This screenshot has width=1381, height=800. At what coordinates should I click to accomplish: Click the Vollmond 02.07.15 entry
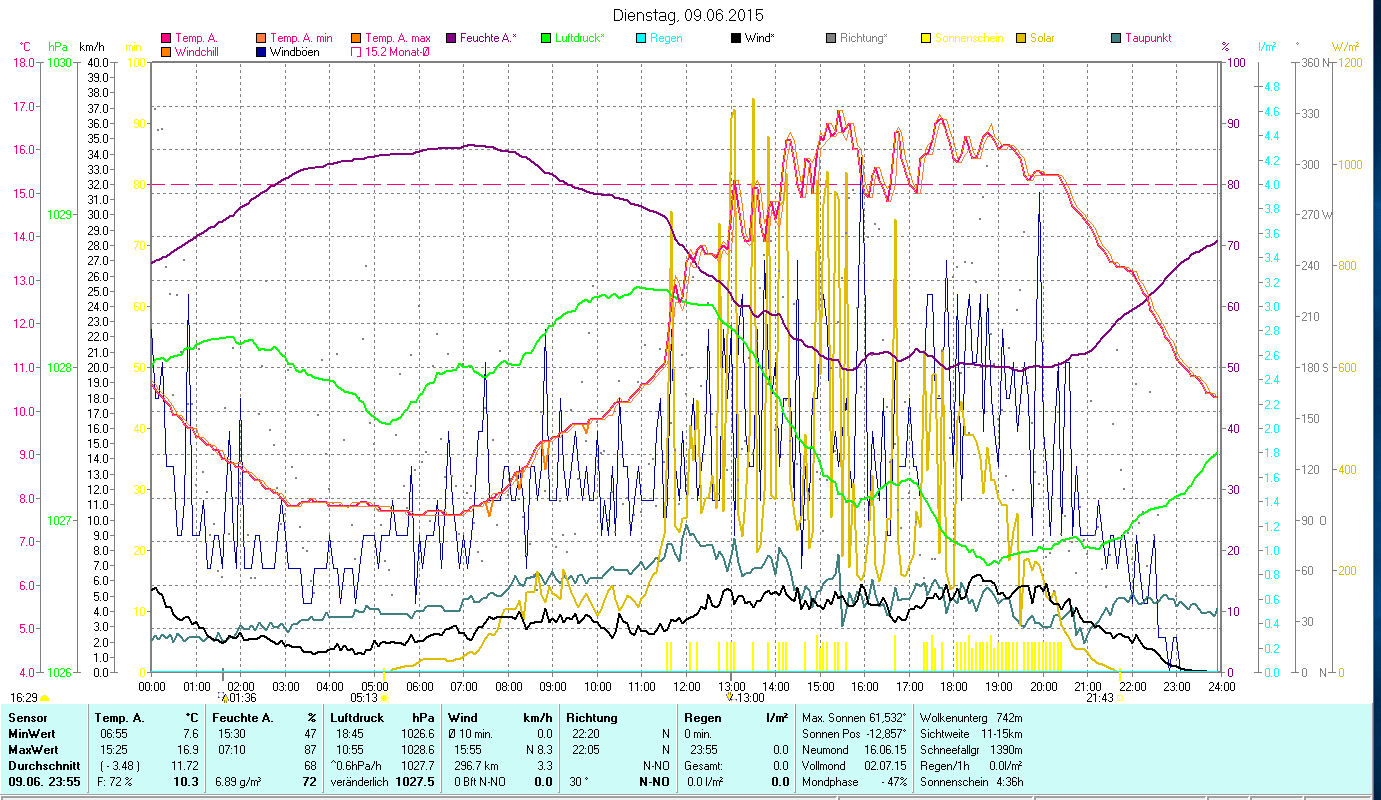(x=856, y=766)
